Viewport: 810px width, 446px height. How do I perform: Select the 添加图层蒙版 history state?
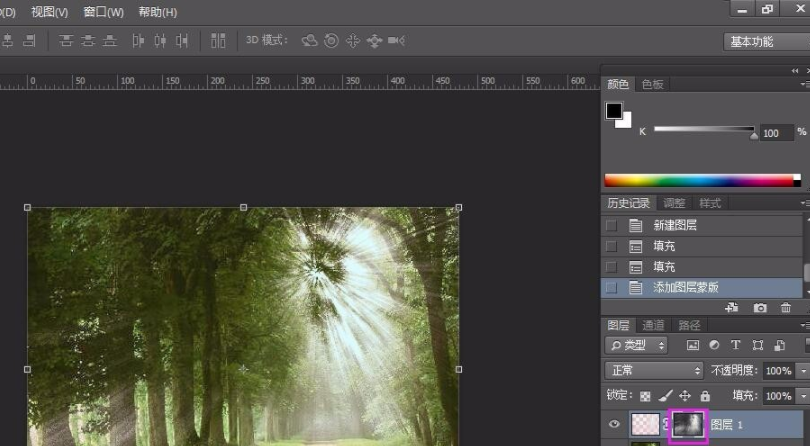[x=685, y=287]
